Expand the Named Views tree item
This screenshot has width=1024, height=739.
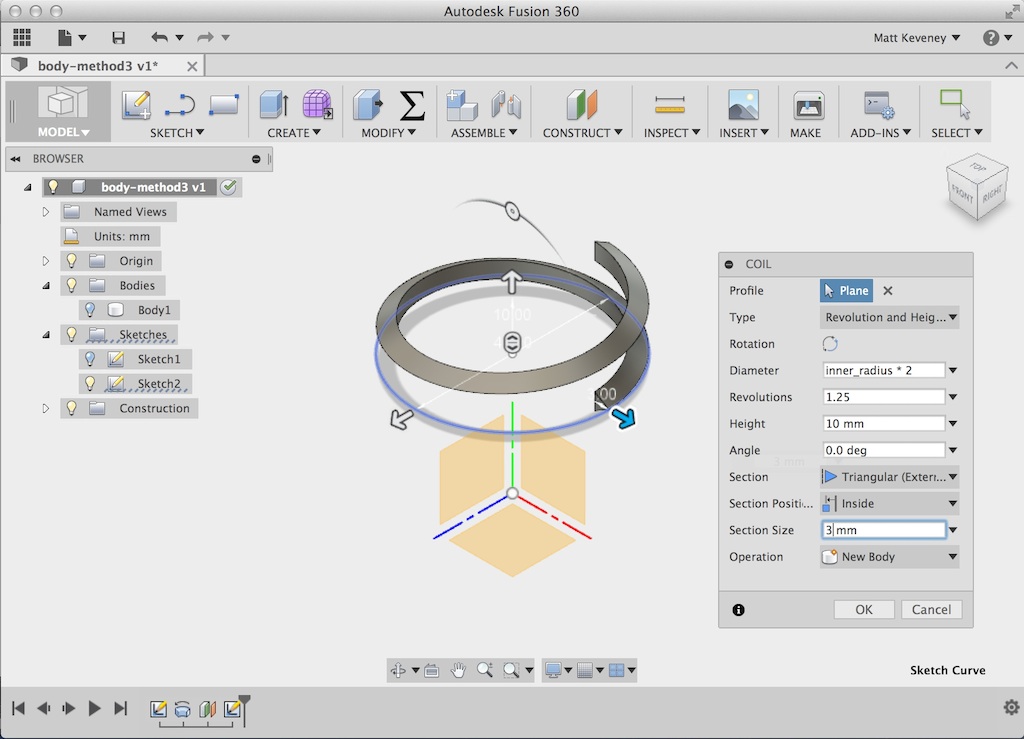pos(46,211)
